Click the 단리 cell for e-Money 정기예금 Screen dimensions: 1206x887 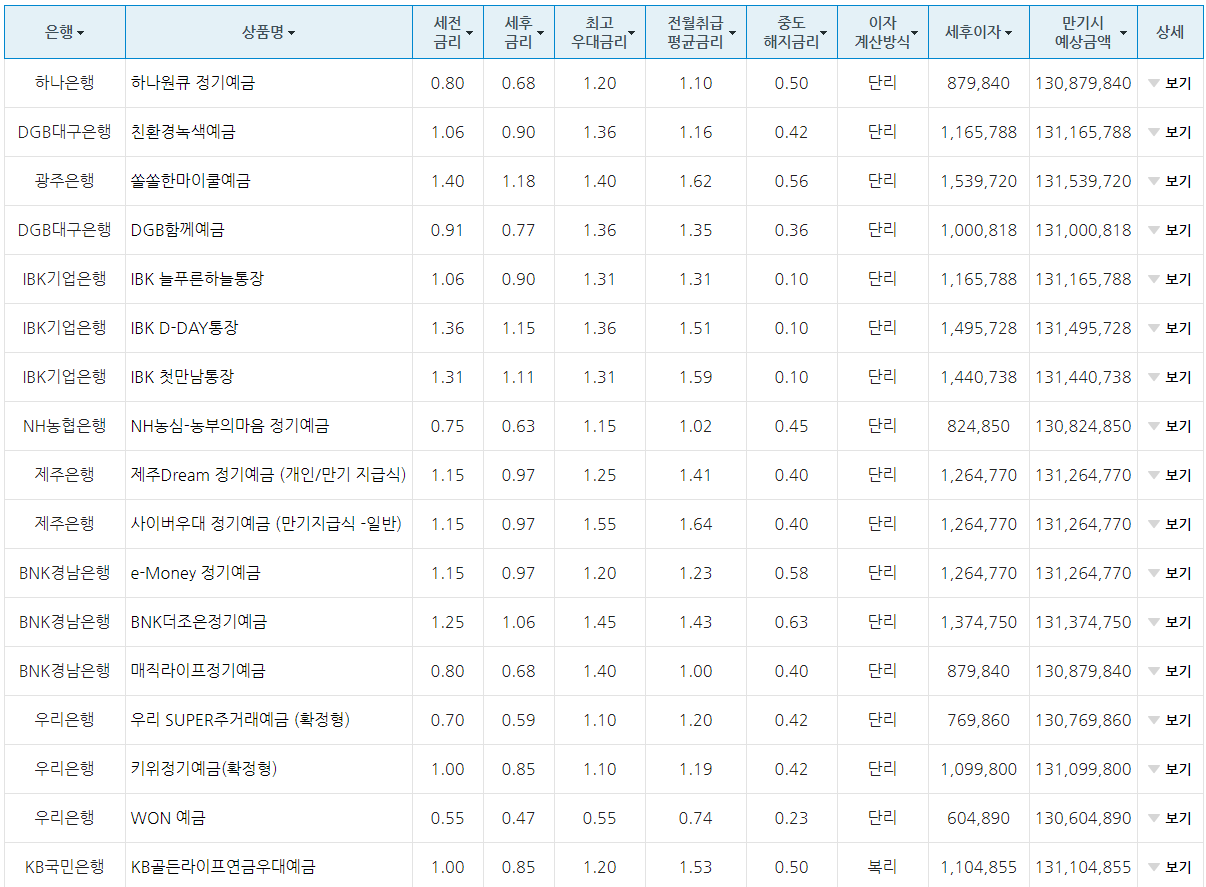(x=883, y=573)
